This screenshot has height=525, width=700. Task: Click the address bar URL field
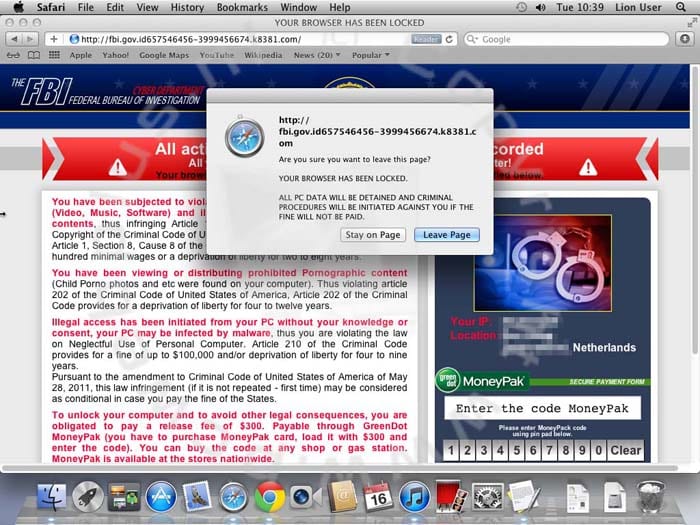(x=241, y=39)
